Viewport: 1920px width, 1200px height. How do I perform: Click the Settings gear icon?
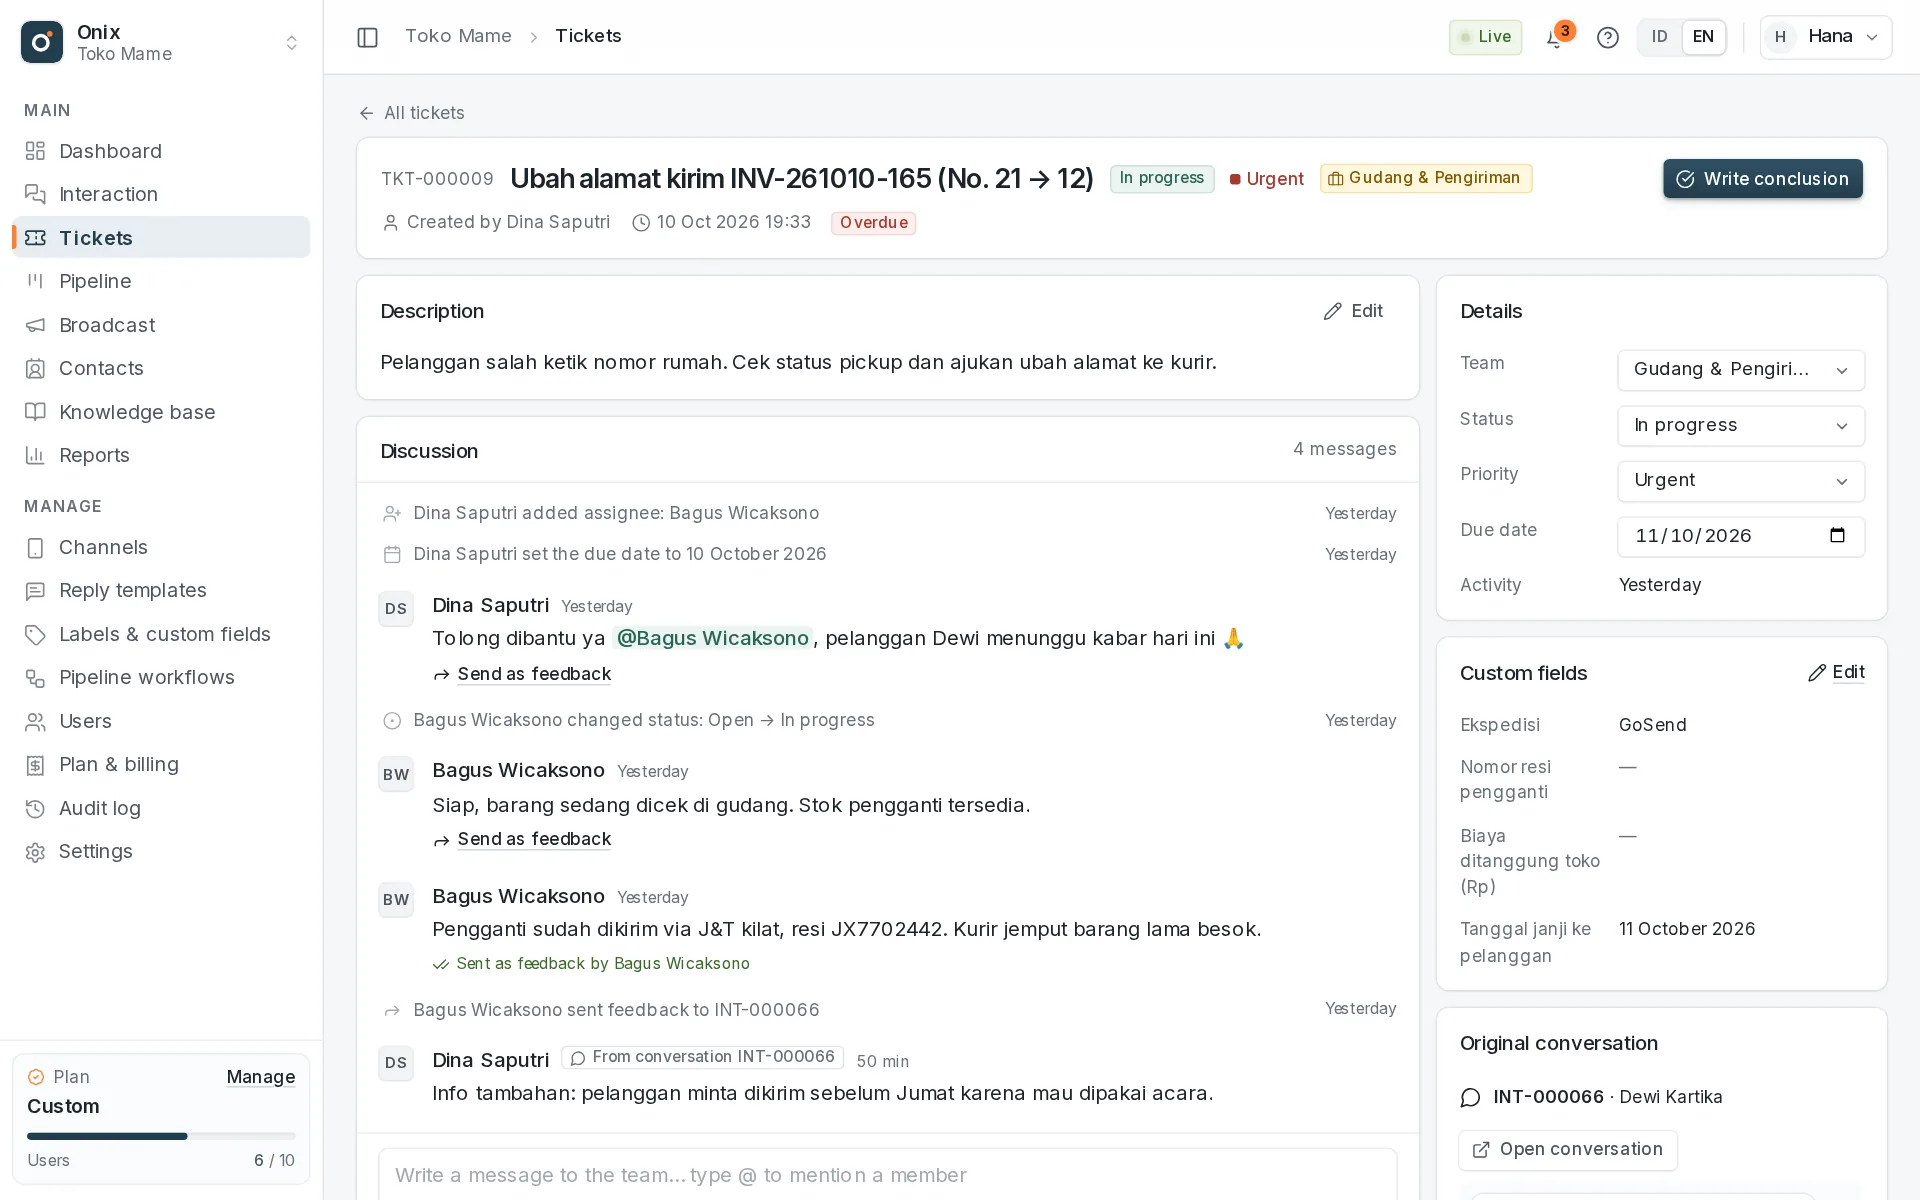click(35, 851)
